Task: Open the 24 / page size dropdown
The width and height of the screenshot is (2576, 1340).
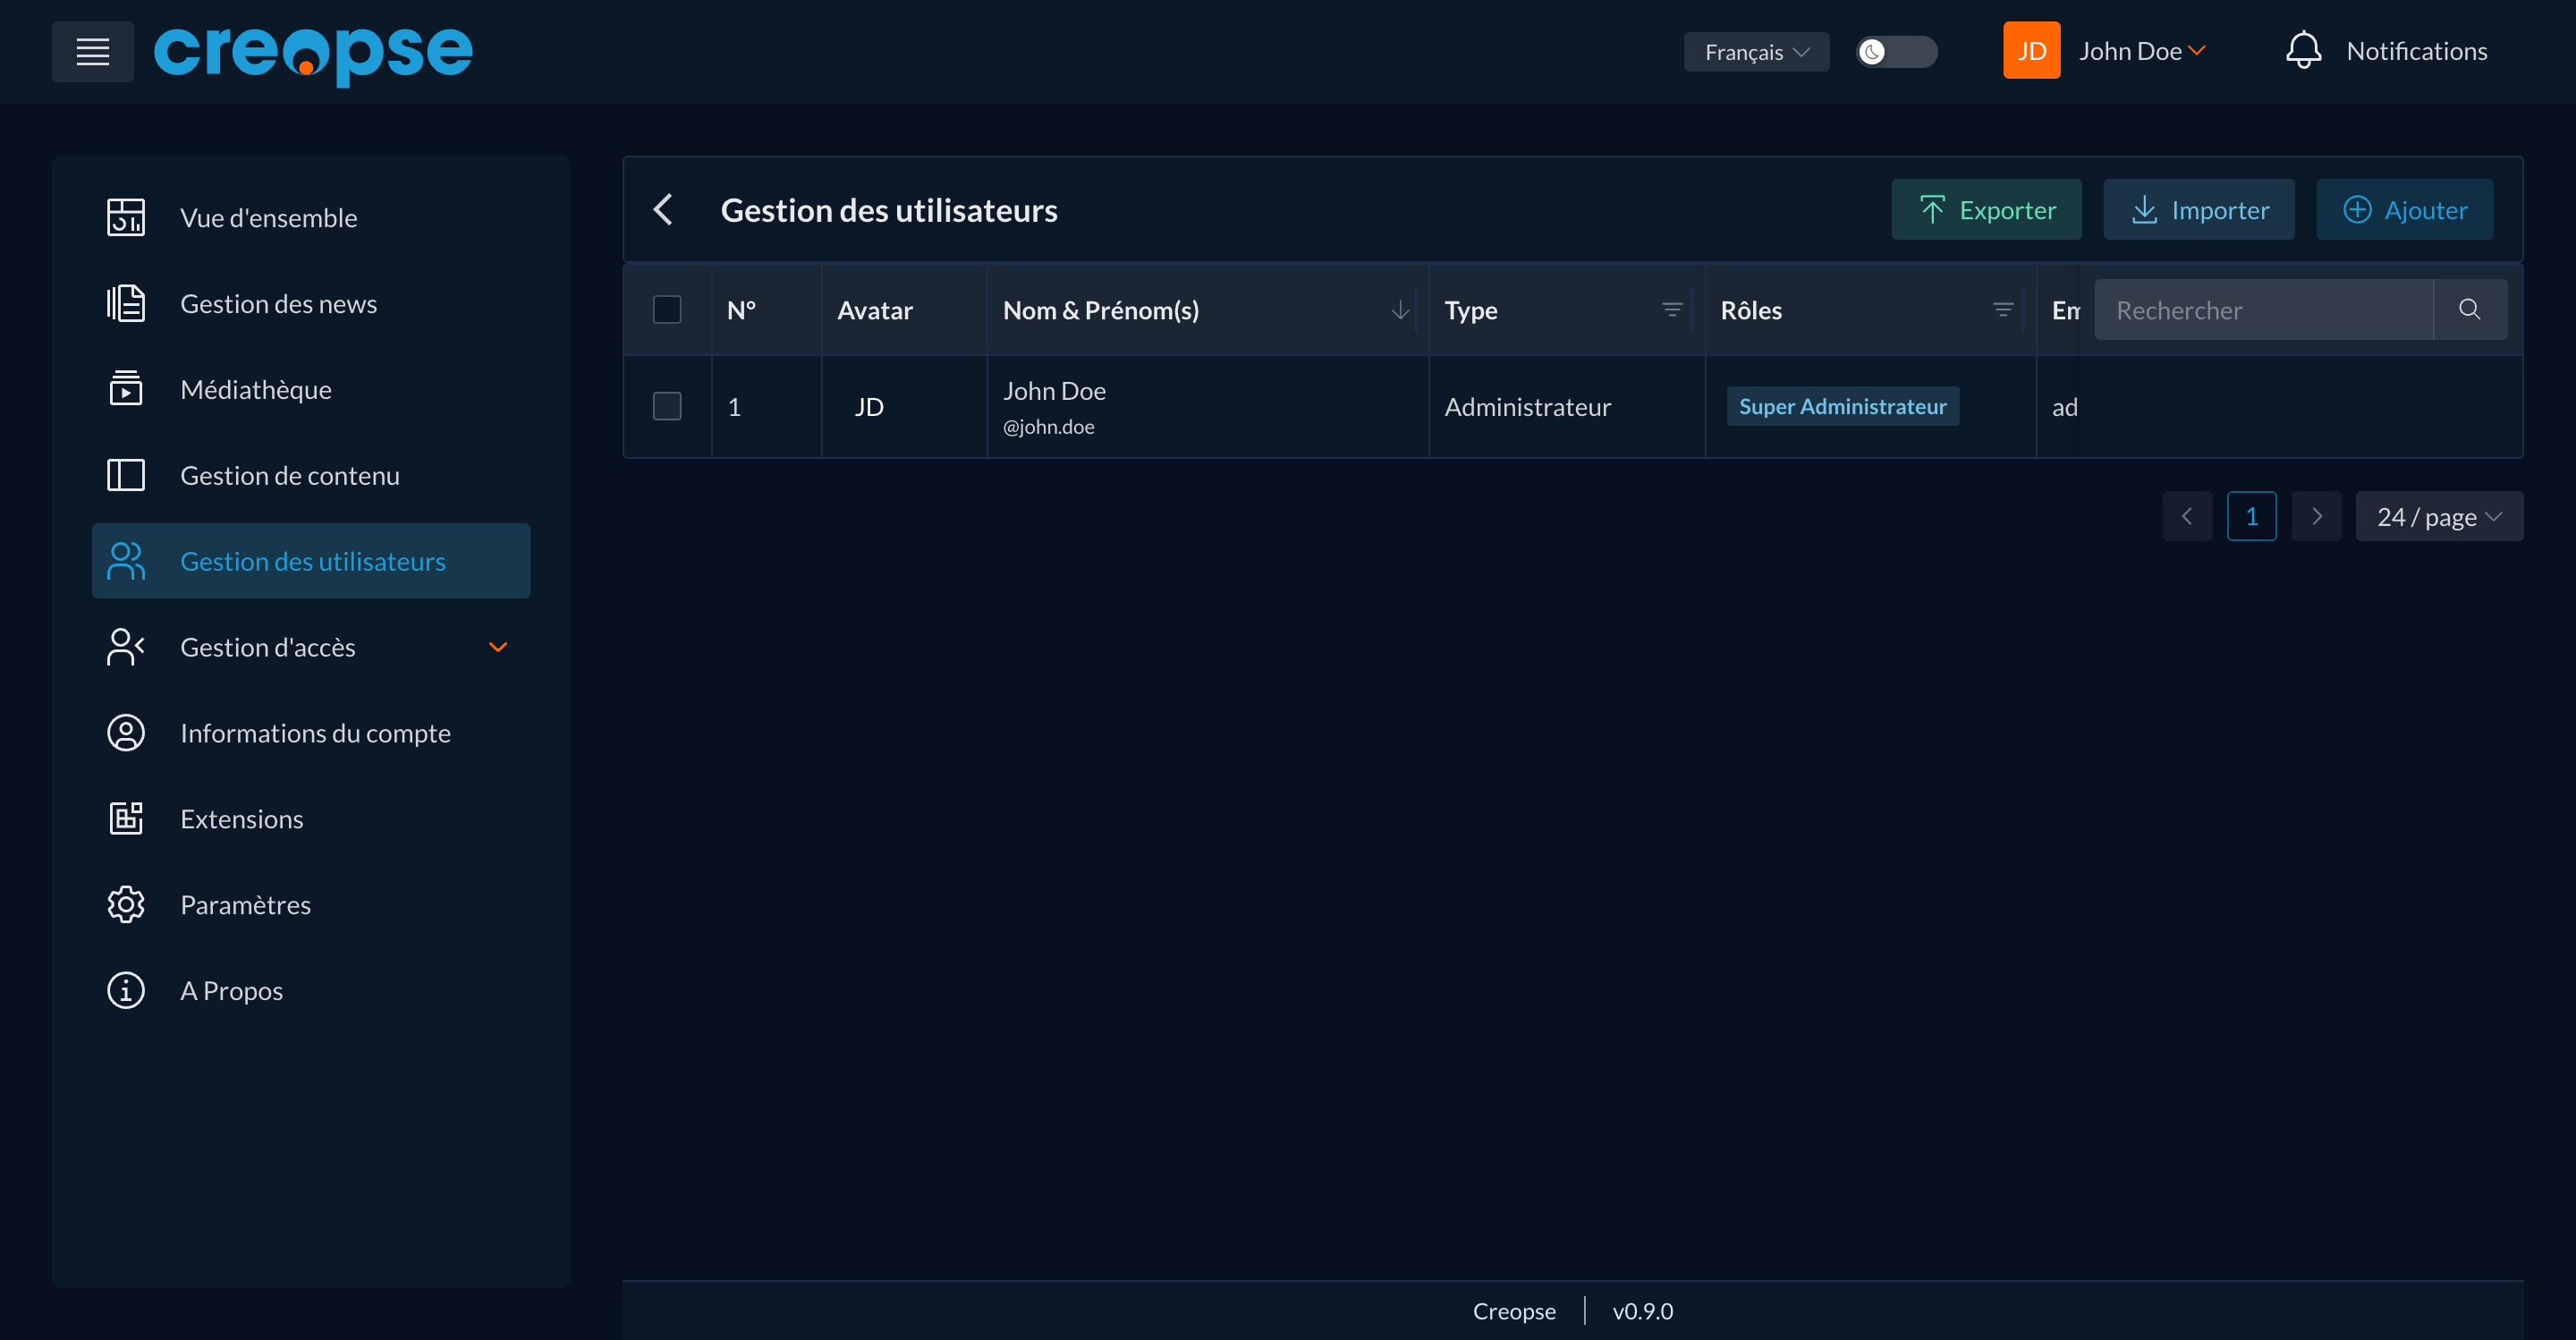Action: pos(2438,516)
